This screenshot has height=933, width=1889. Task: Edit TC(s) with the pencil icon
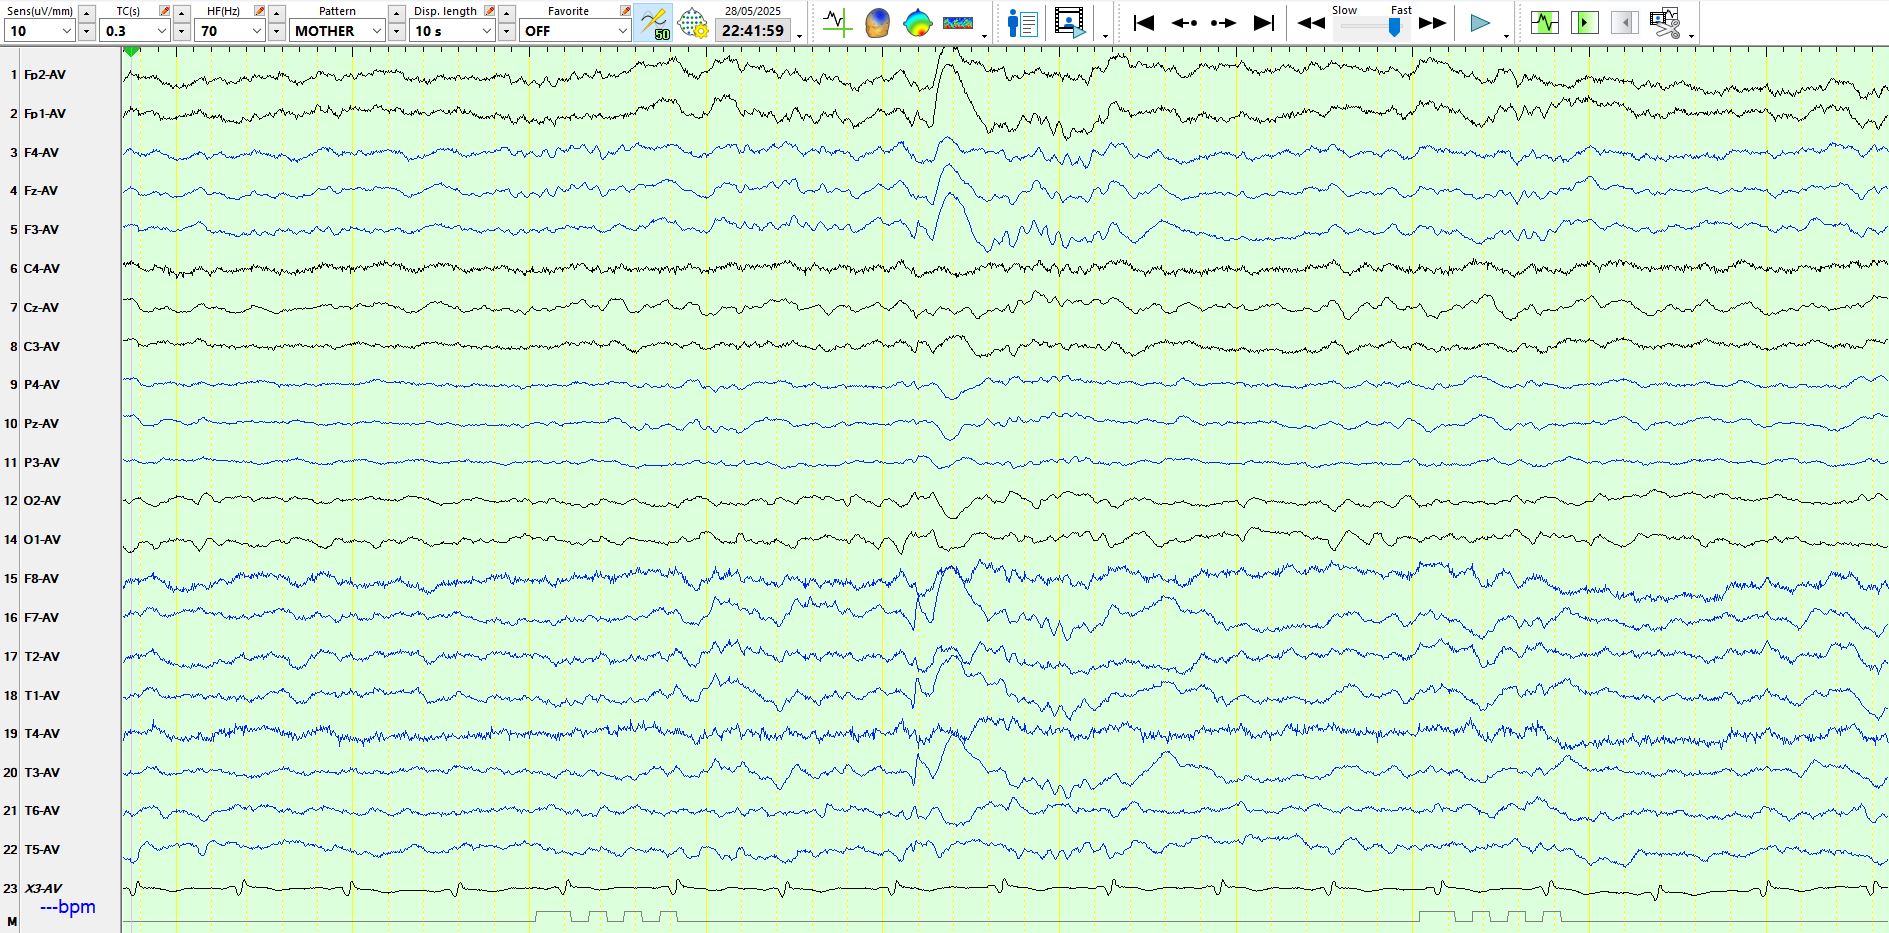coord(164,11)
